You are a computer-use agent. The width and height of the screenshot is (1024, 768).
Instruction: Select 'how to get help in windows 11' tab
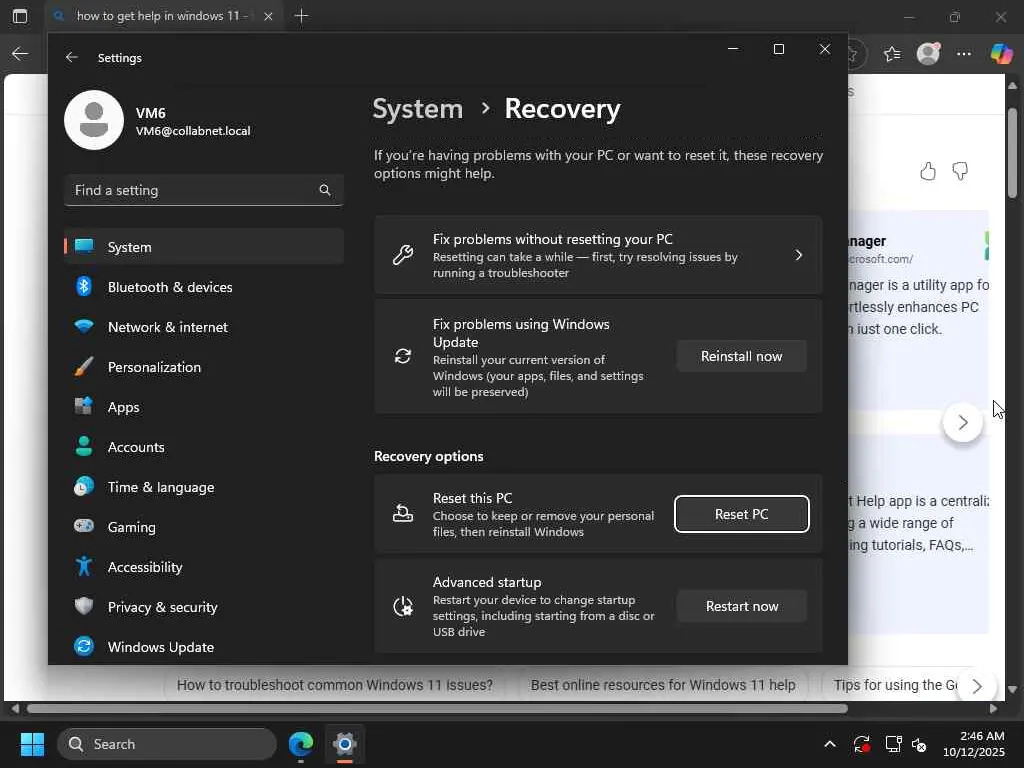[164, 16]
